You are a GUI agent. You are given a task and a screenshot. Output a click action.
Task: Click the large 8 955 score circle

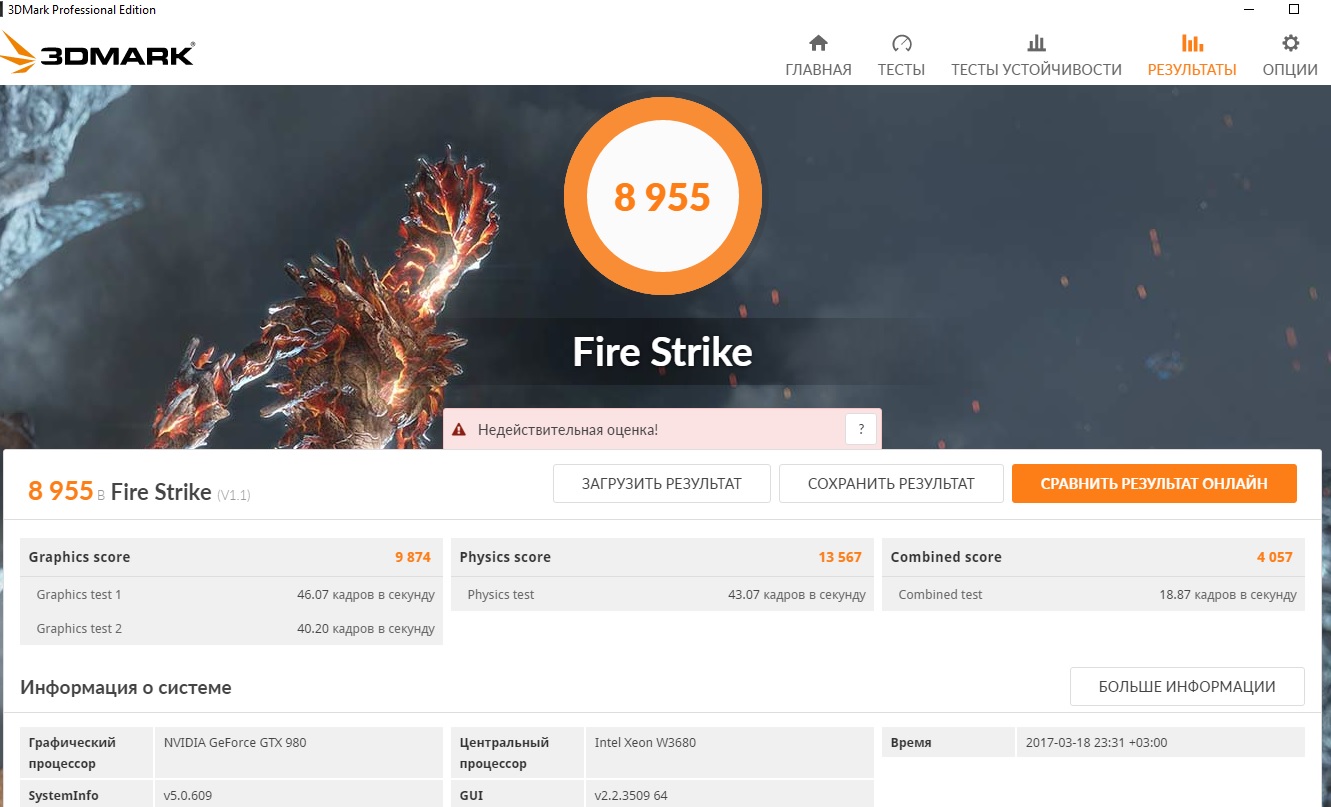tap(663, 196)
